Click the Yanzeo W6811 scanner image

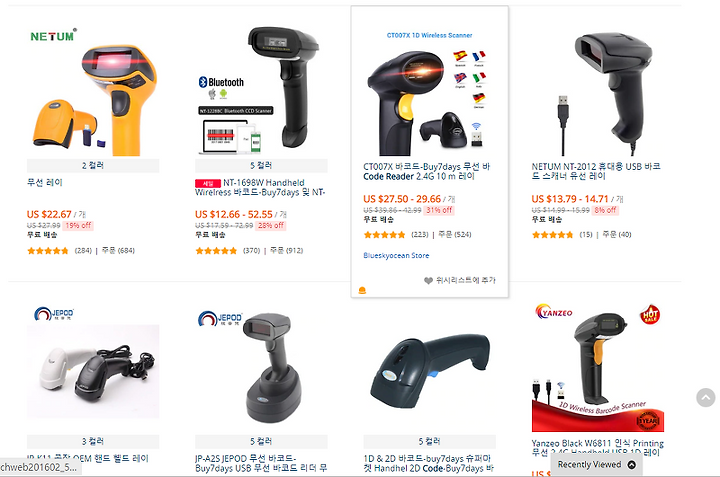[598, 367]
